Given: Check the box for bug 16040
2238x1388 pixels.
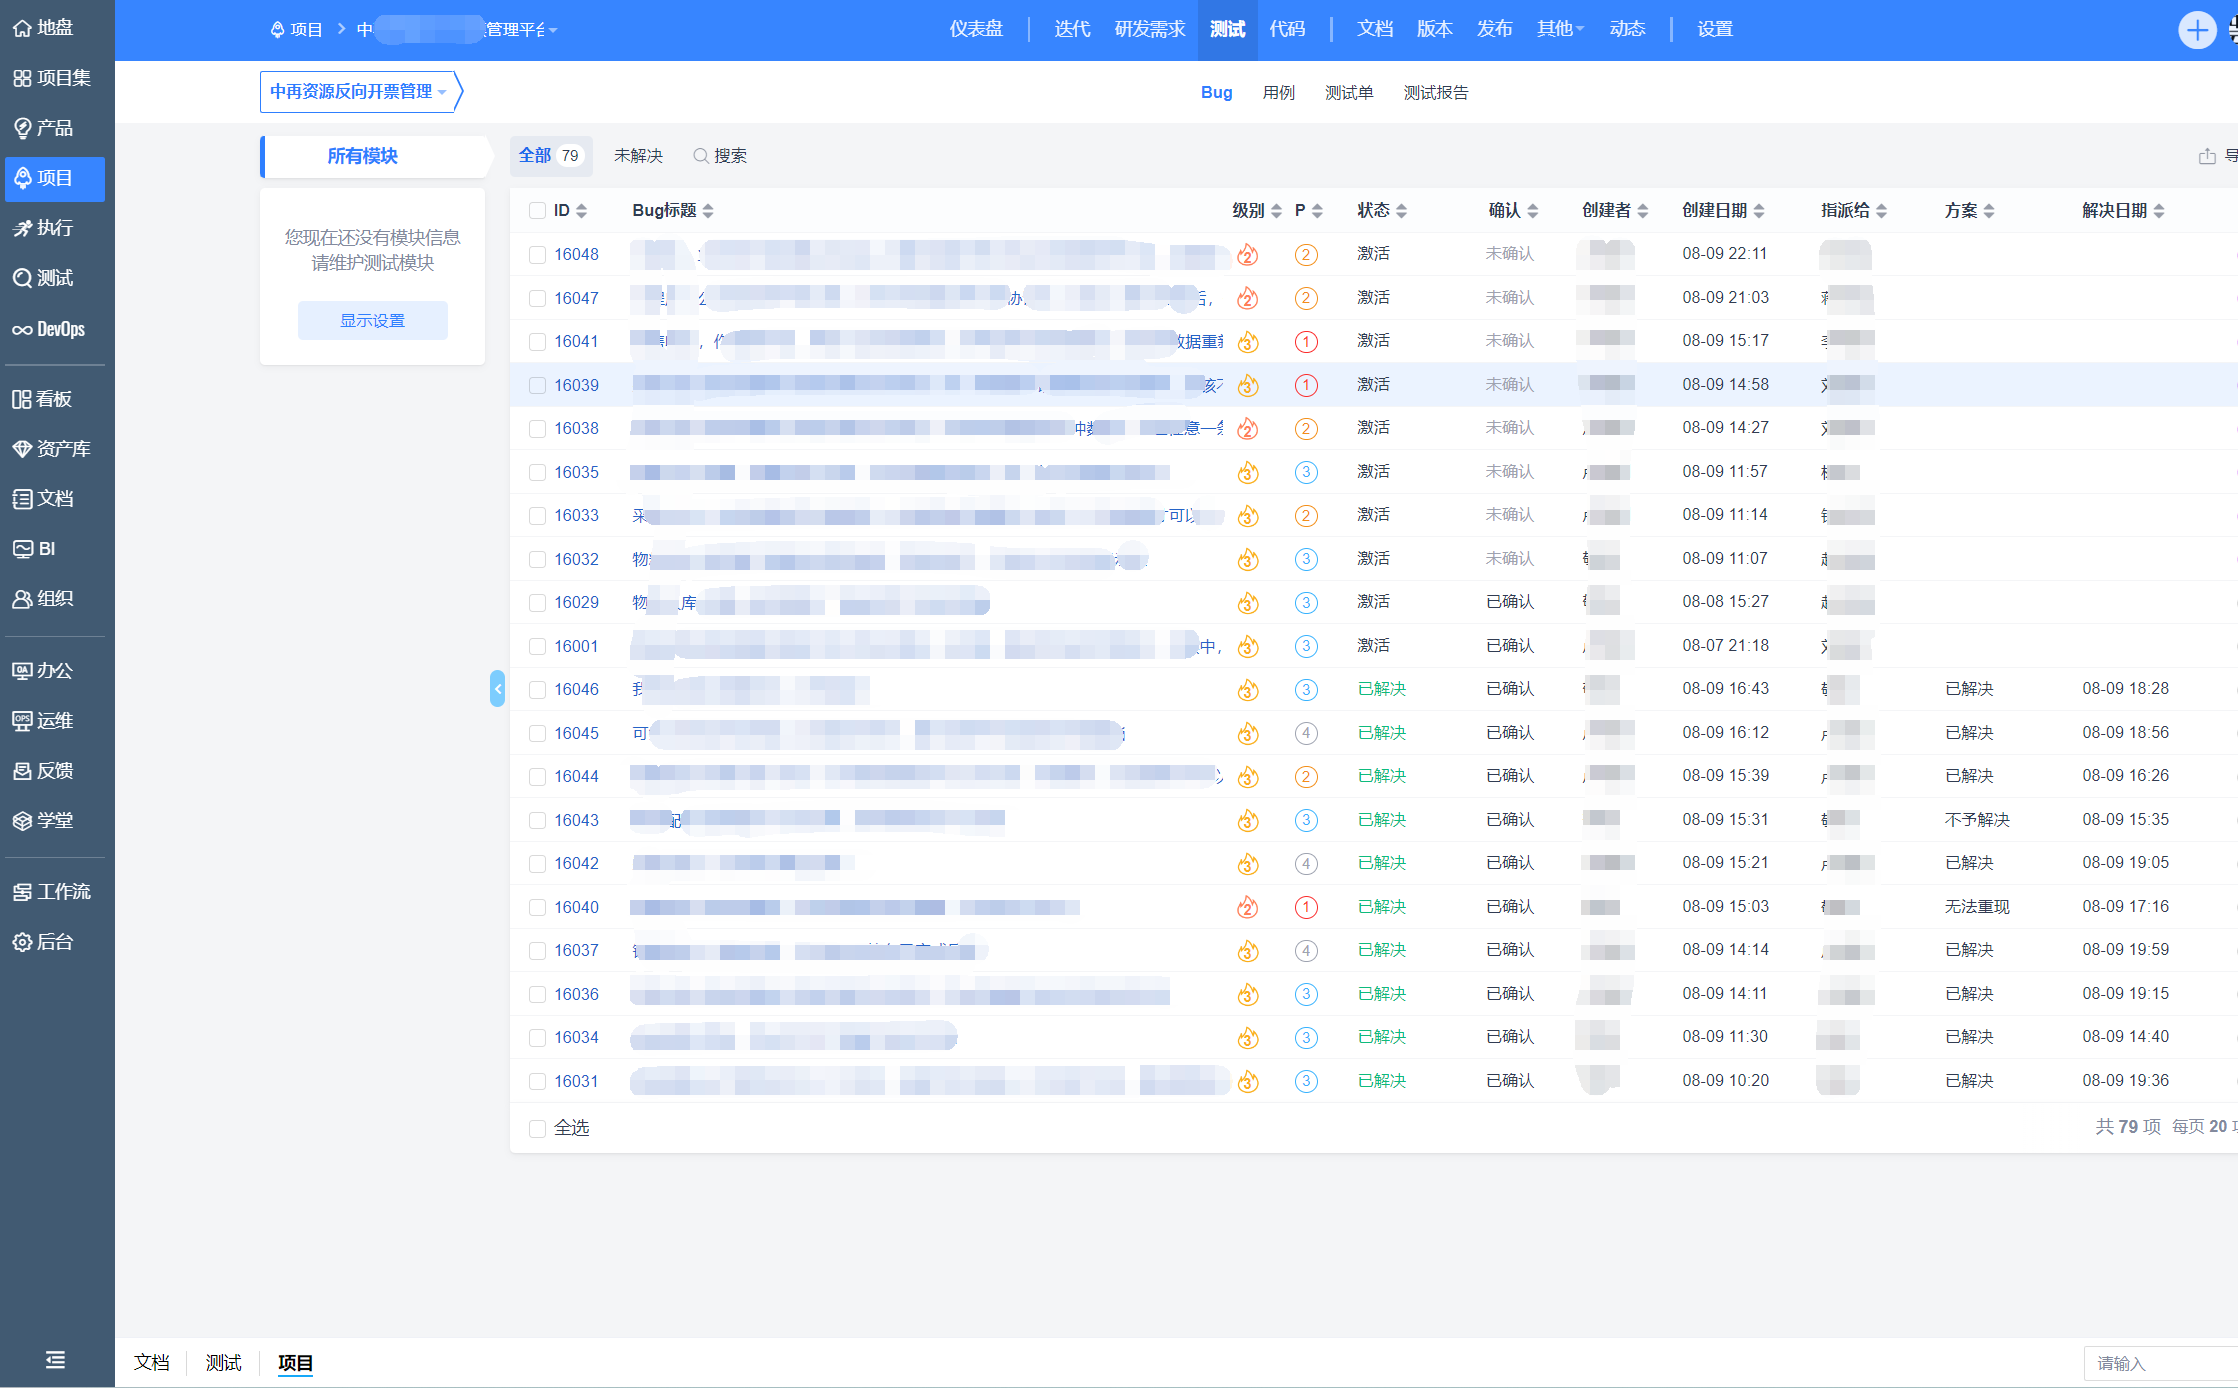Looking at the screenshot, I should click(537, 907).
